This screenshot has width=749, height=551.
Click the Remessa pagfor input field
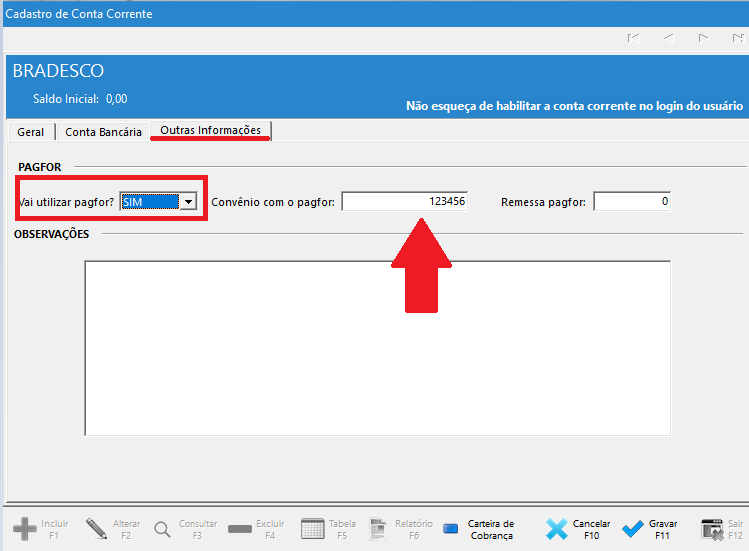pyautogui.click(x=632, y=201)
